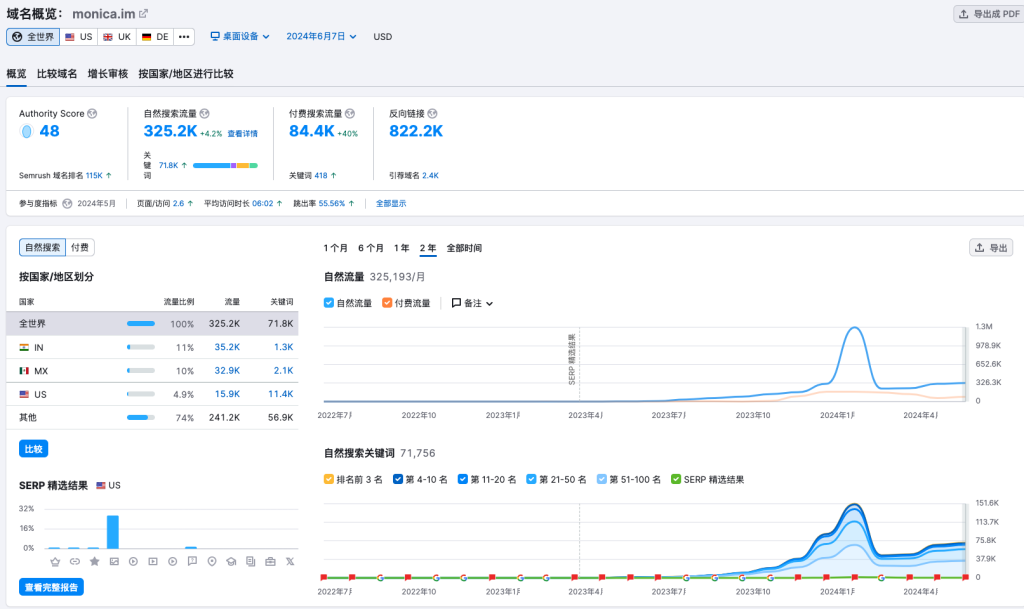This screenshot has width=1024, height=609.
Task: Open US traffic value 15.9K
Action: click(227, 394)
